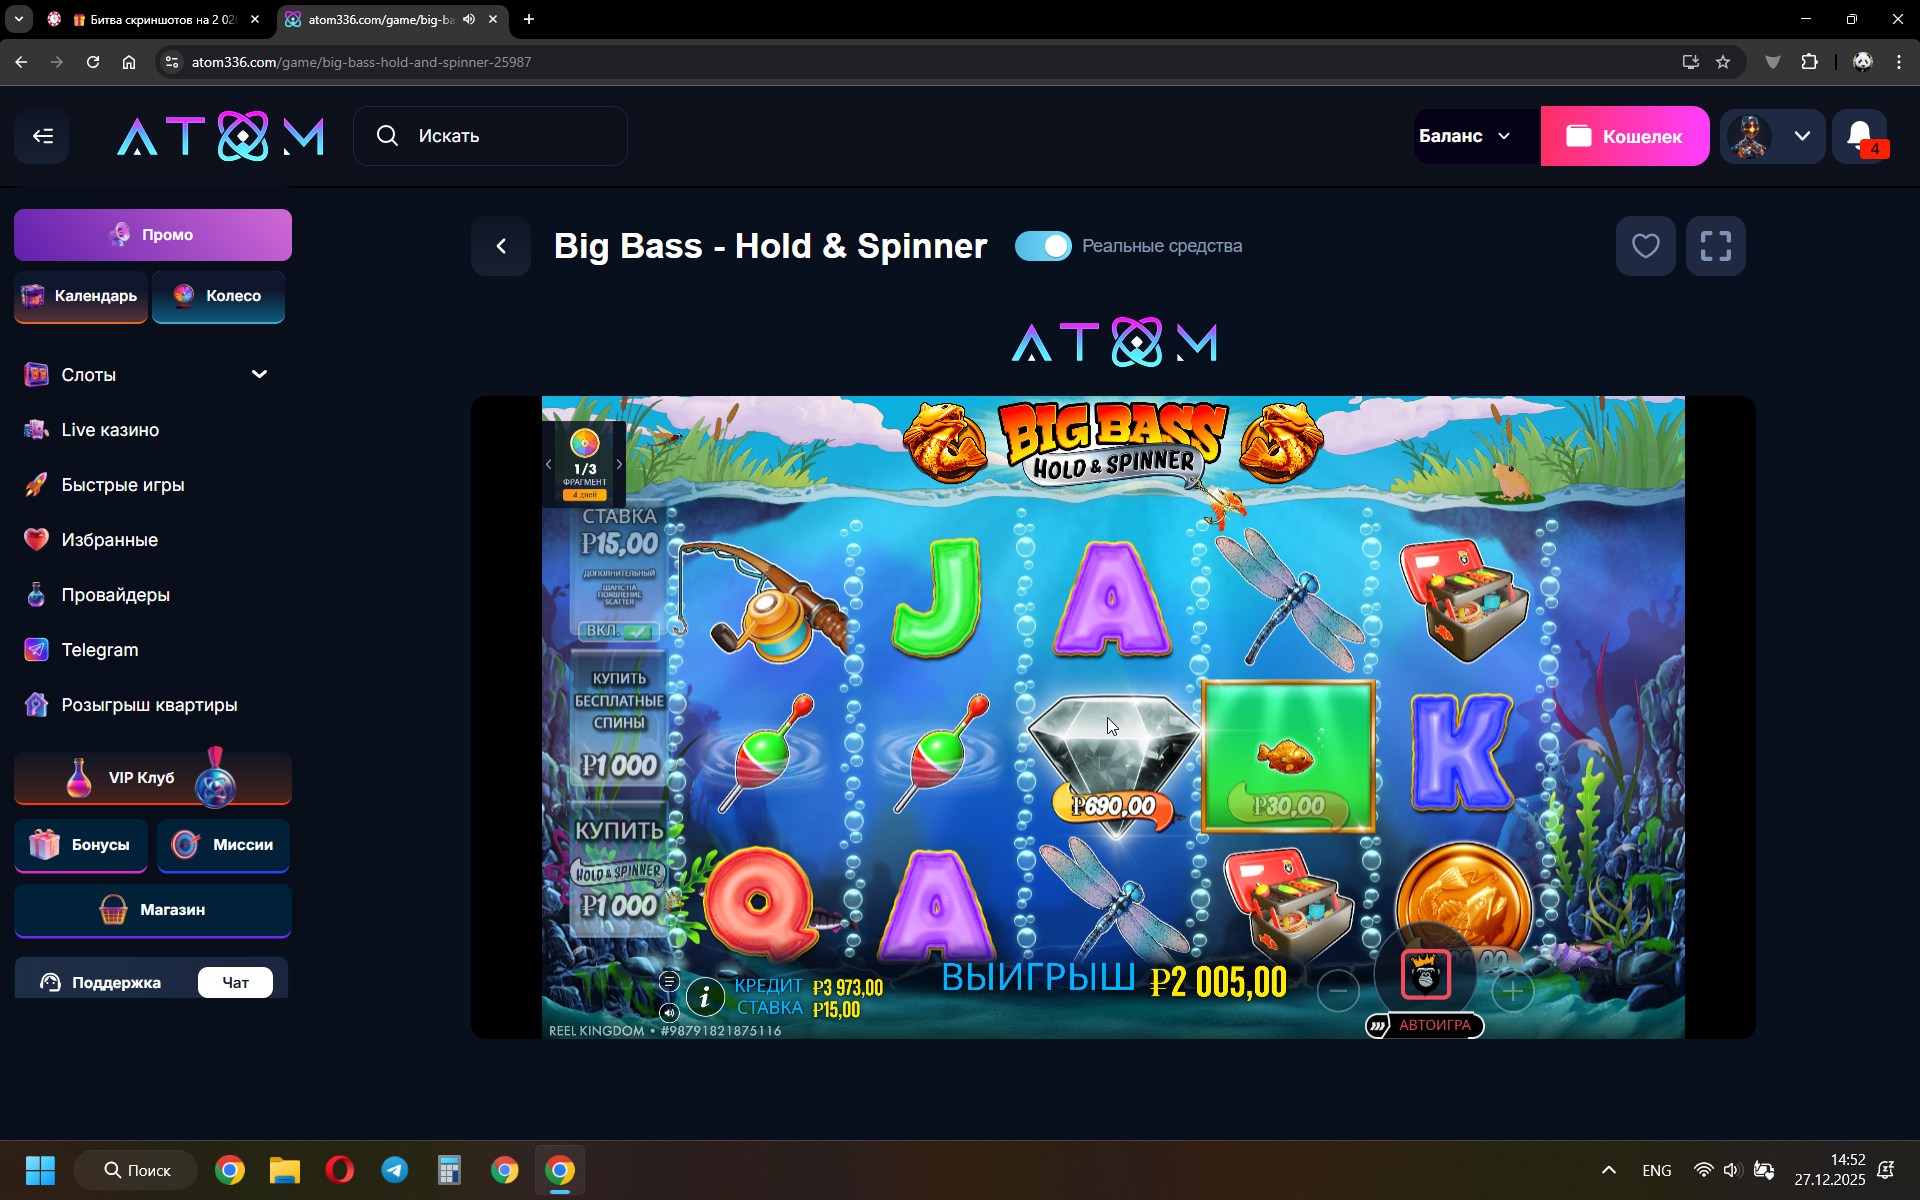1920x1200 pixels.
Task: Enter fullscreen game mode
Action: pyautogui.click(x=1715, y=246)
